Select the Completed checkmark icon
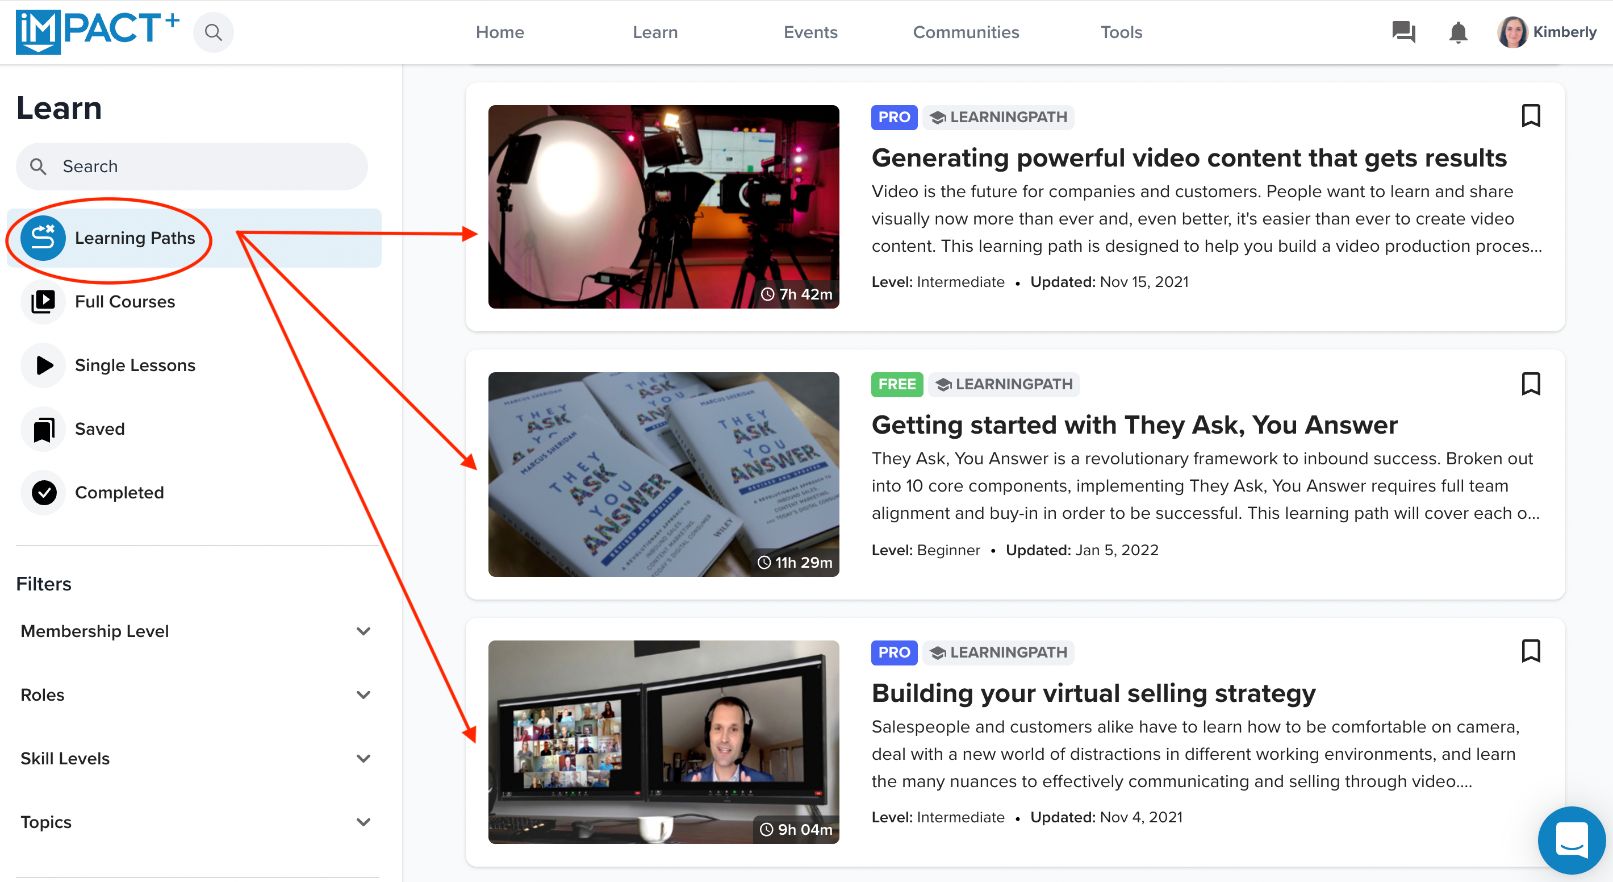The image size is (1613, 882). [43, 492]
